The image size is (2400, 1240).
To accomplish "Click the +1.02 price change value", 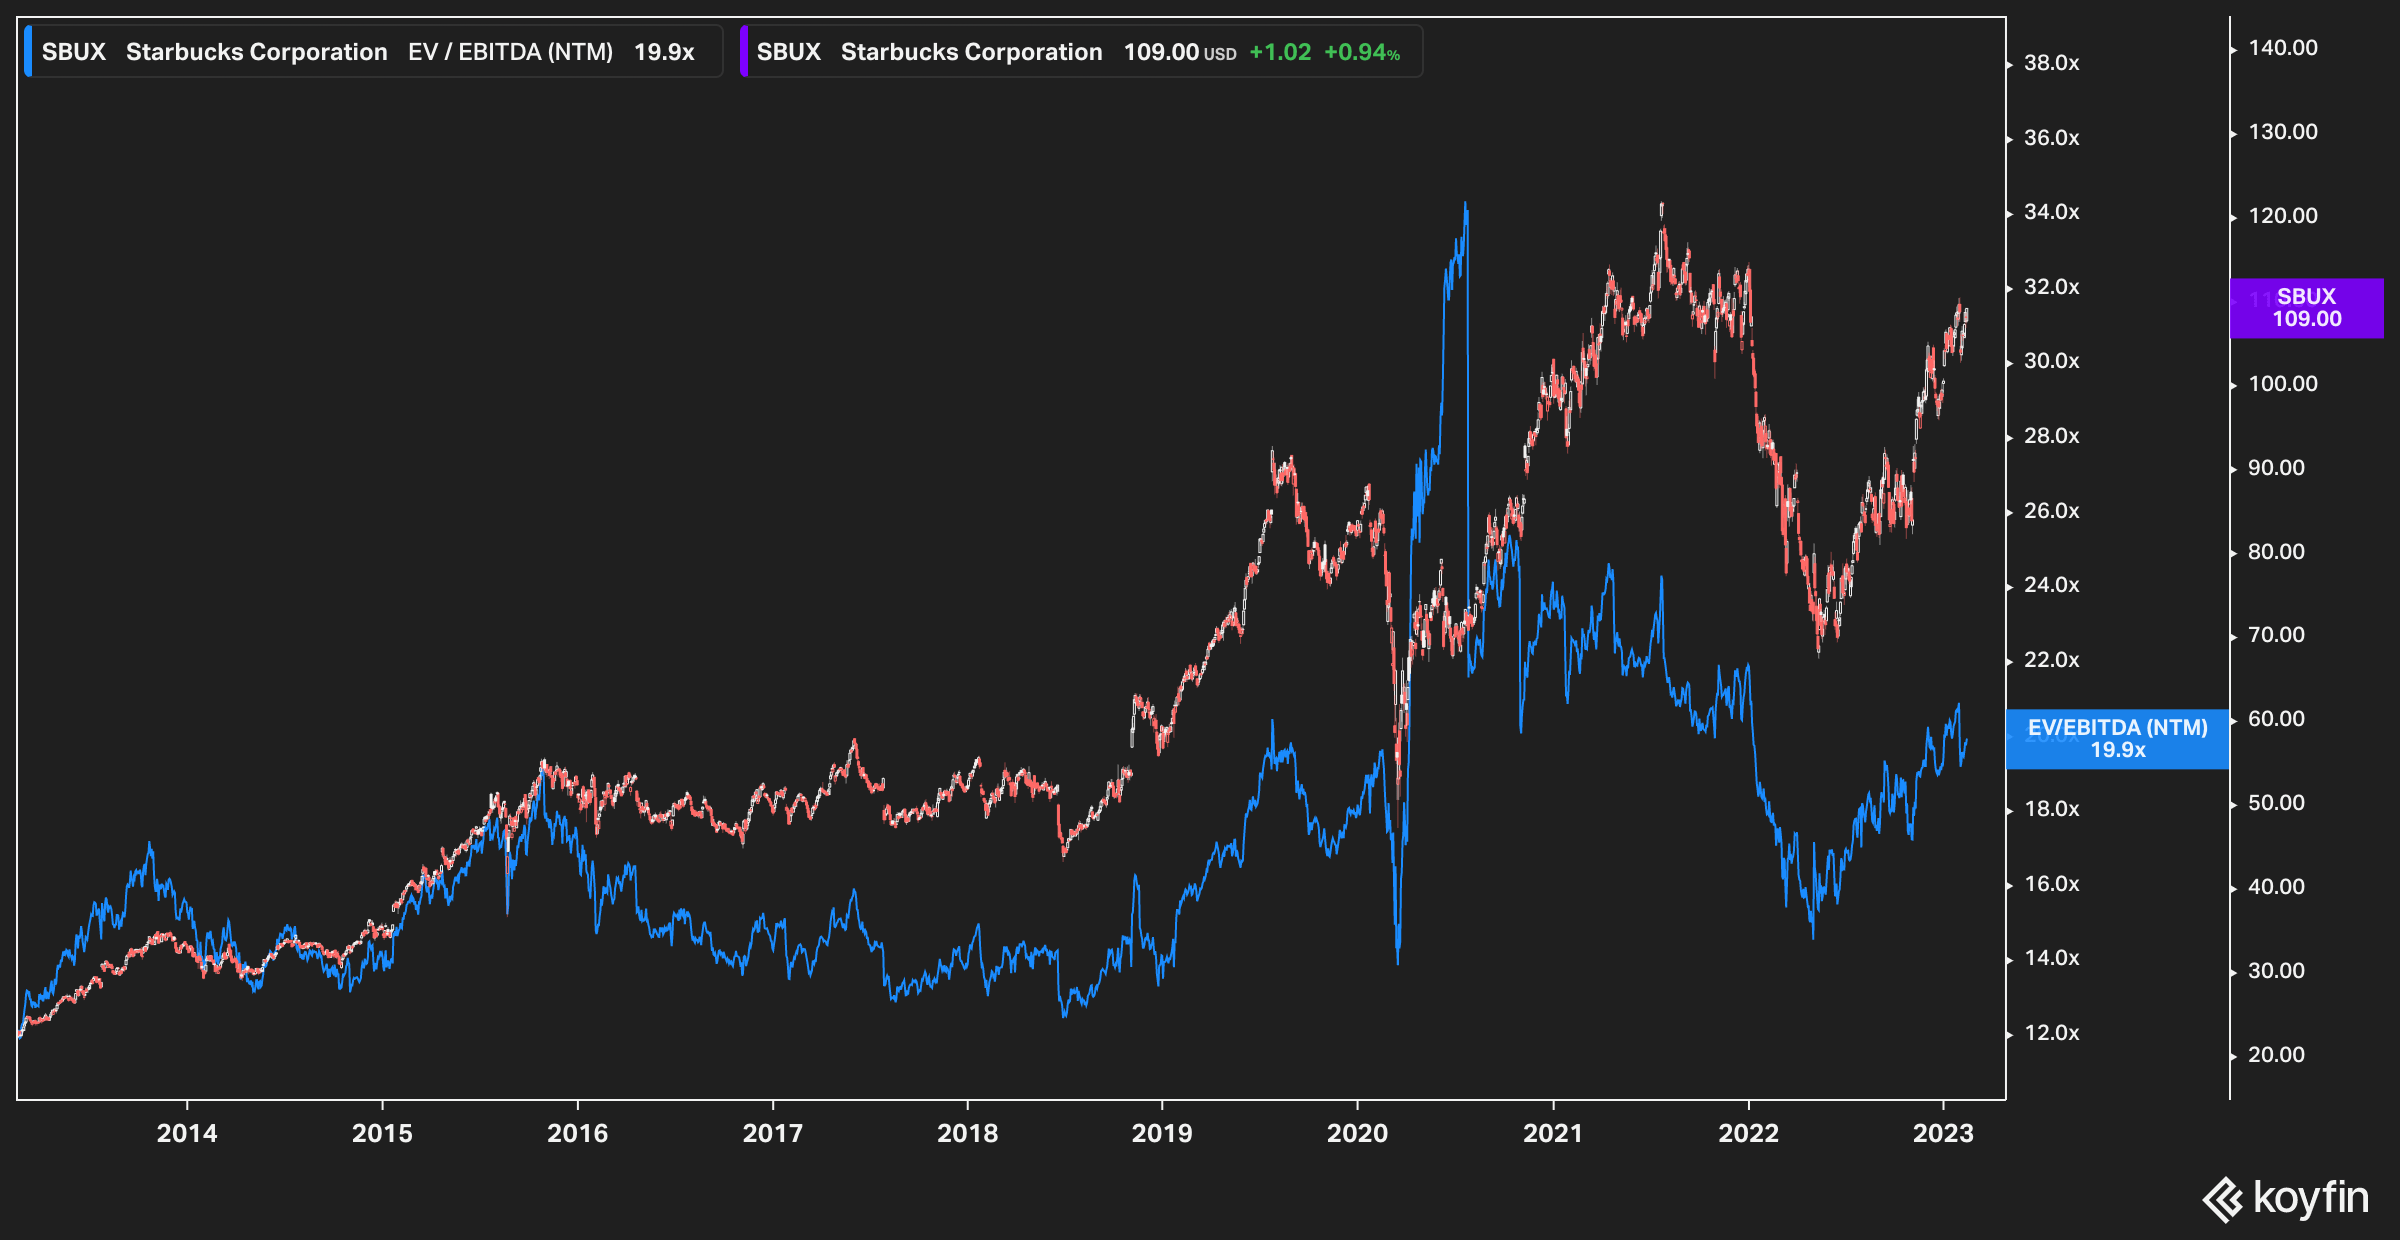I will pos(1280,52).
